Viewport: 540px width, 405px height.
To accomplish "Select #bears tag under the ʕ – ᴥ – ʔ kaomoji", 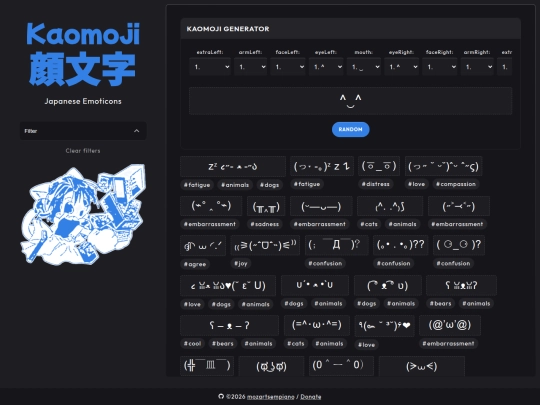I will tap(222, 344).
